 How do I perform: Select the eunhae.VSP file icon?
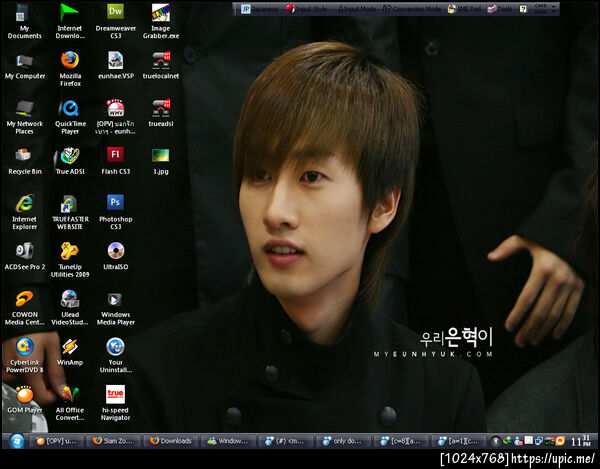(116, 66)
